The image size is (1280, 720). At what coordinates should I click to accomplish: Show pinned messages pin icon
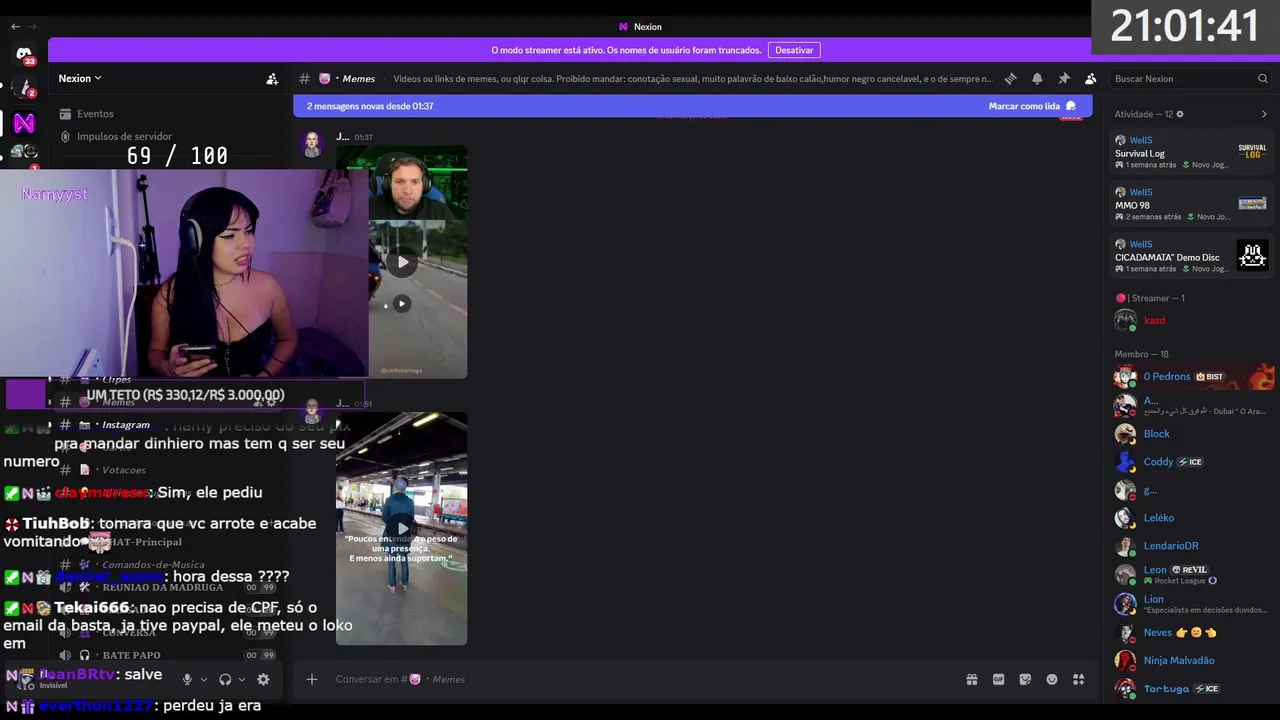(1064, 79)
